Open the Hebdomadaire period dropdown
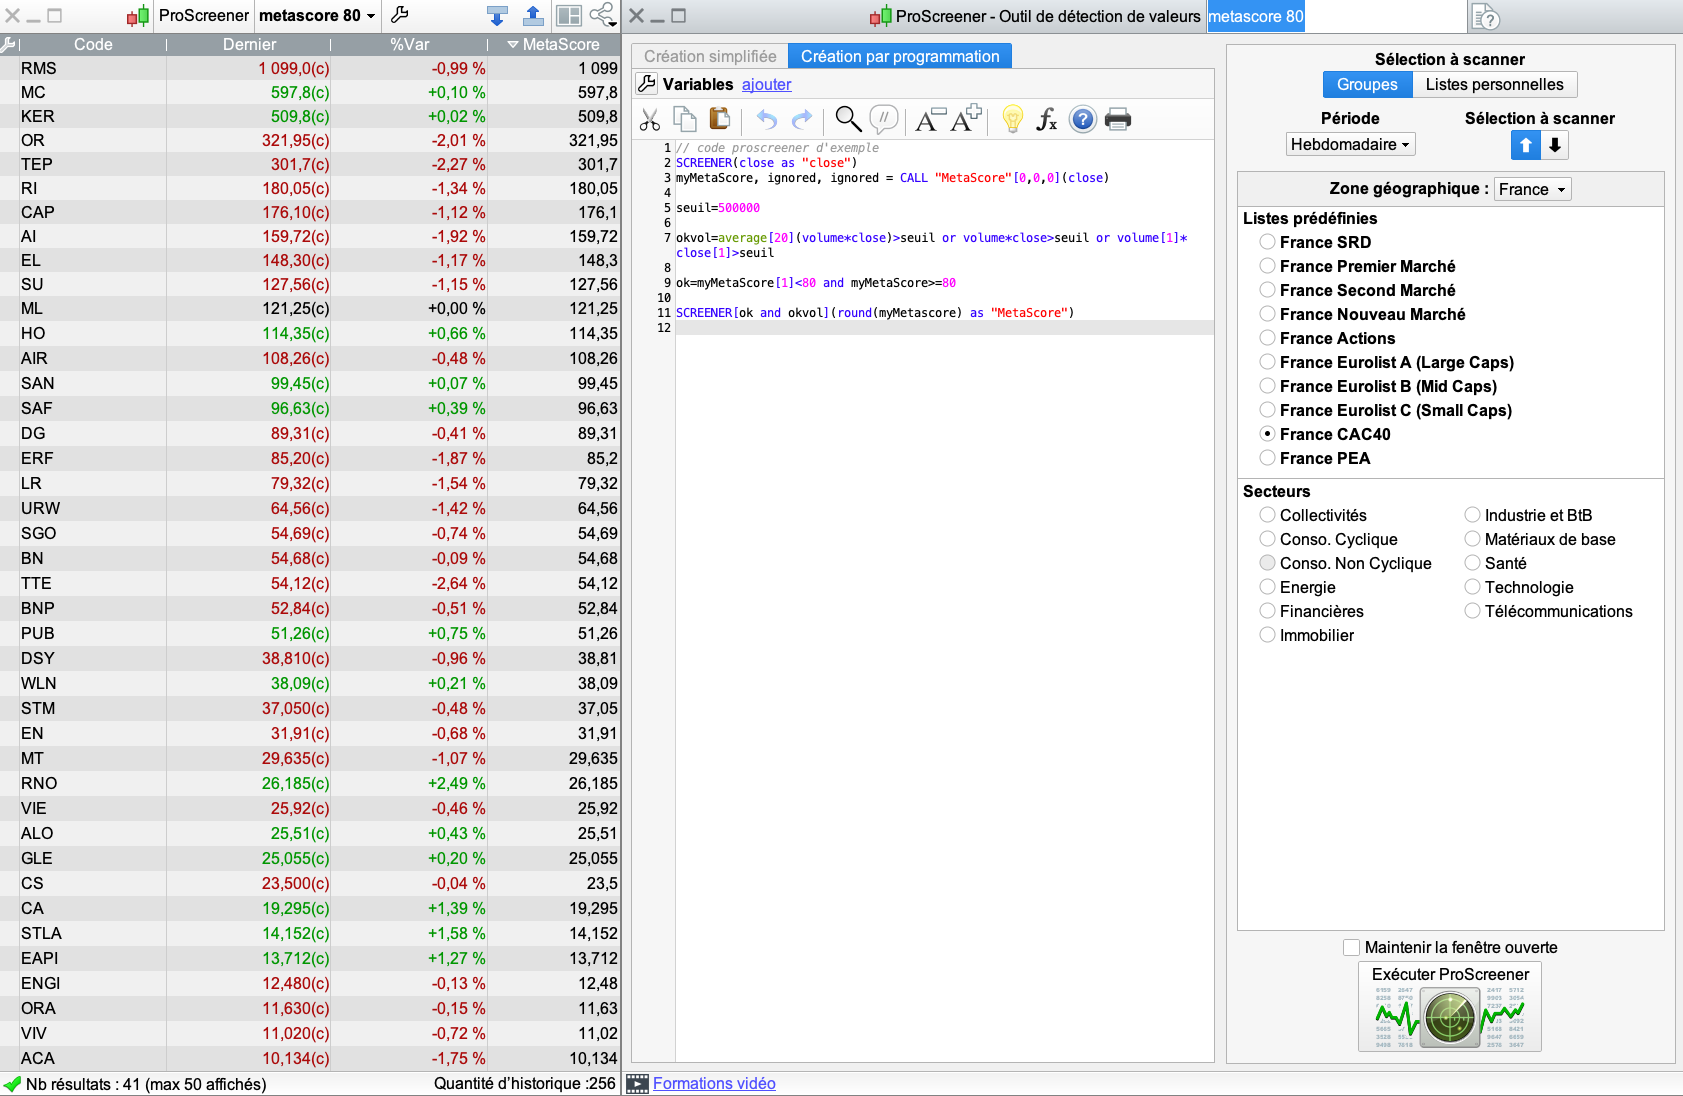The image size is (1683, 1096). [1350, 145]
